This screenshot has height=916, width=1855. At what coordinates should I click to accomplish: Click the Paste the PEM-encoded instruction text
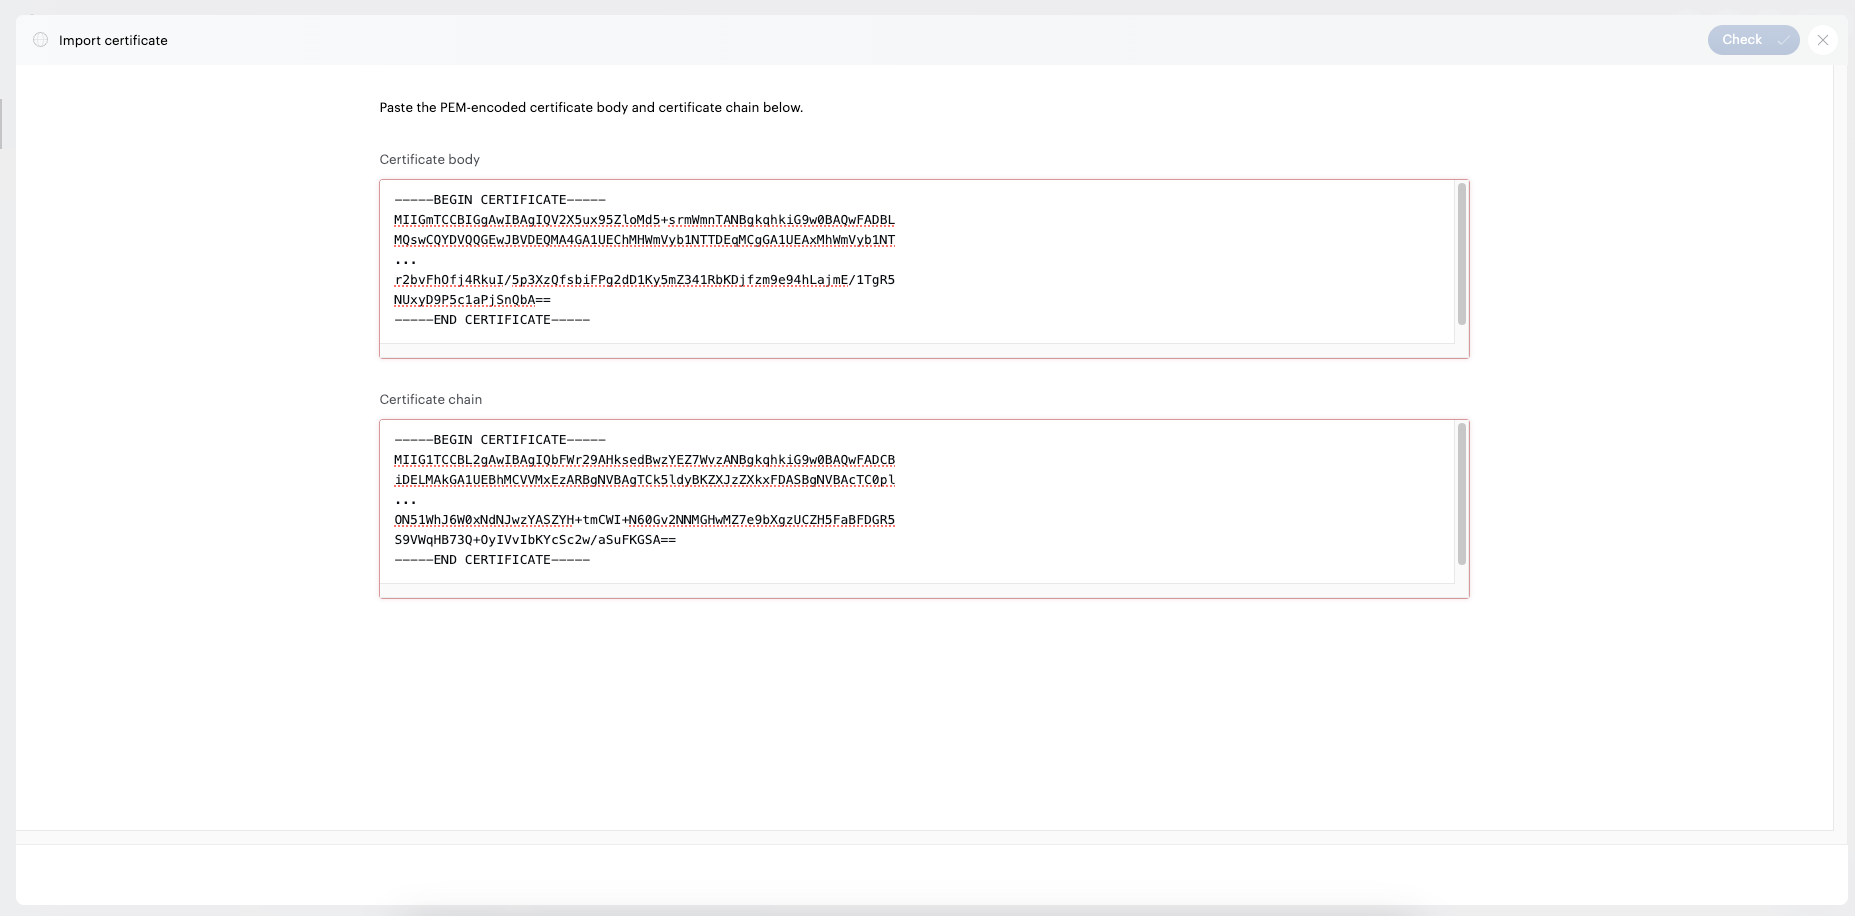click(591, 107)
